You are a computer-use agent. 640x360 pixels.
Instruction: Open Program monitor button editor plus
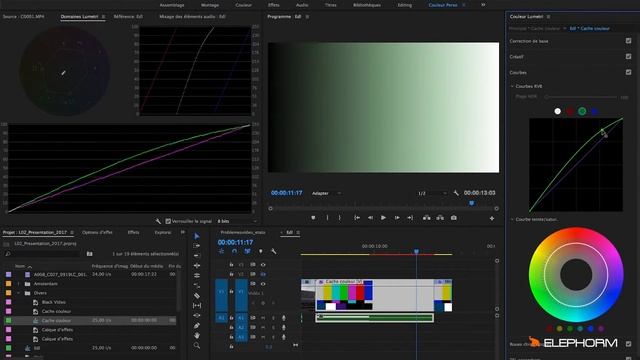pyautogui.click(x=492, y=218)
